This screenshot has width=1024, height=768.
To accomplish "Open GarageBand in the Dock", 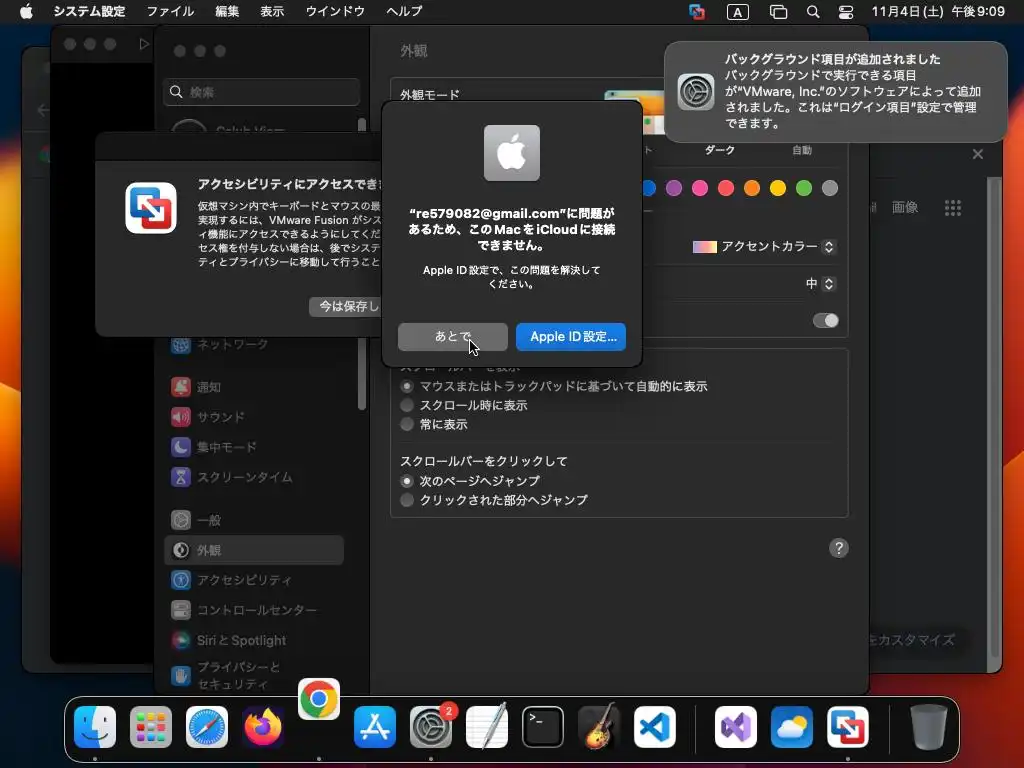I will (x=599, y=727).
